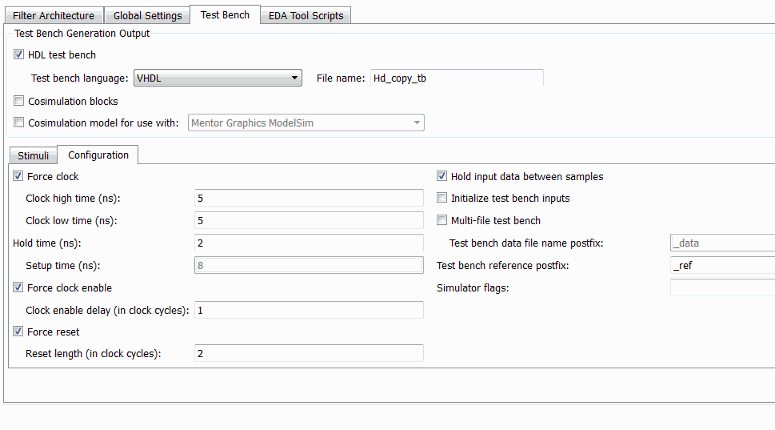Image resolution: width=775 pixels, height=430 pixels.
Task: Click the File name text field
Action: (456, 78)
